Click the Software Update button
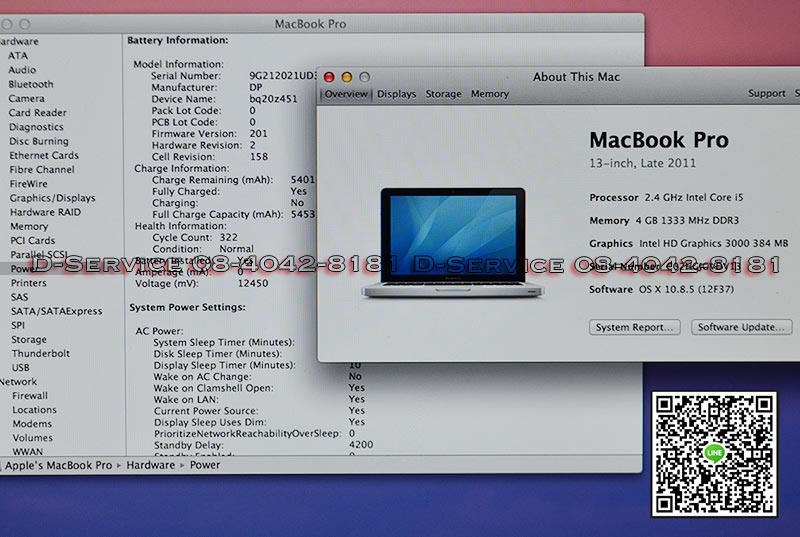Image resolution: width=800 pixels, height=537 pixels. [x=741, y=327]
